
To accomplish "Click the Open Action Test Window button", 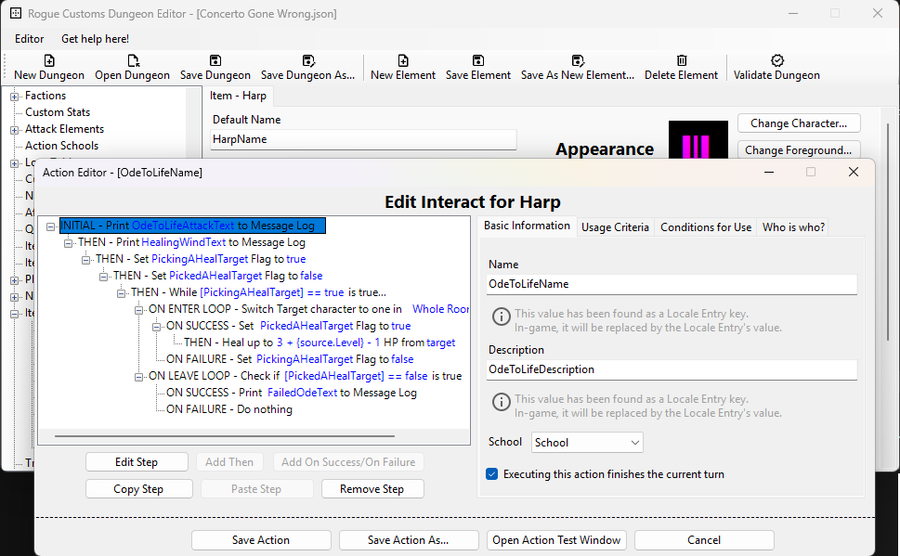I will pyautogui.click(x=556, y=540).
